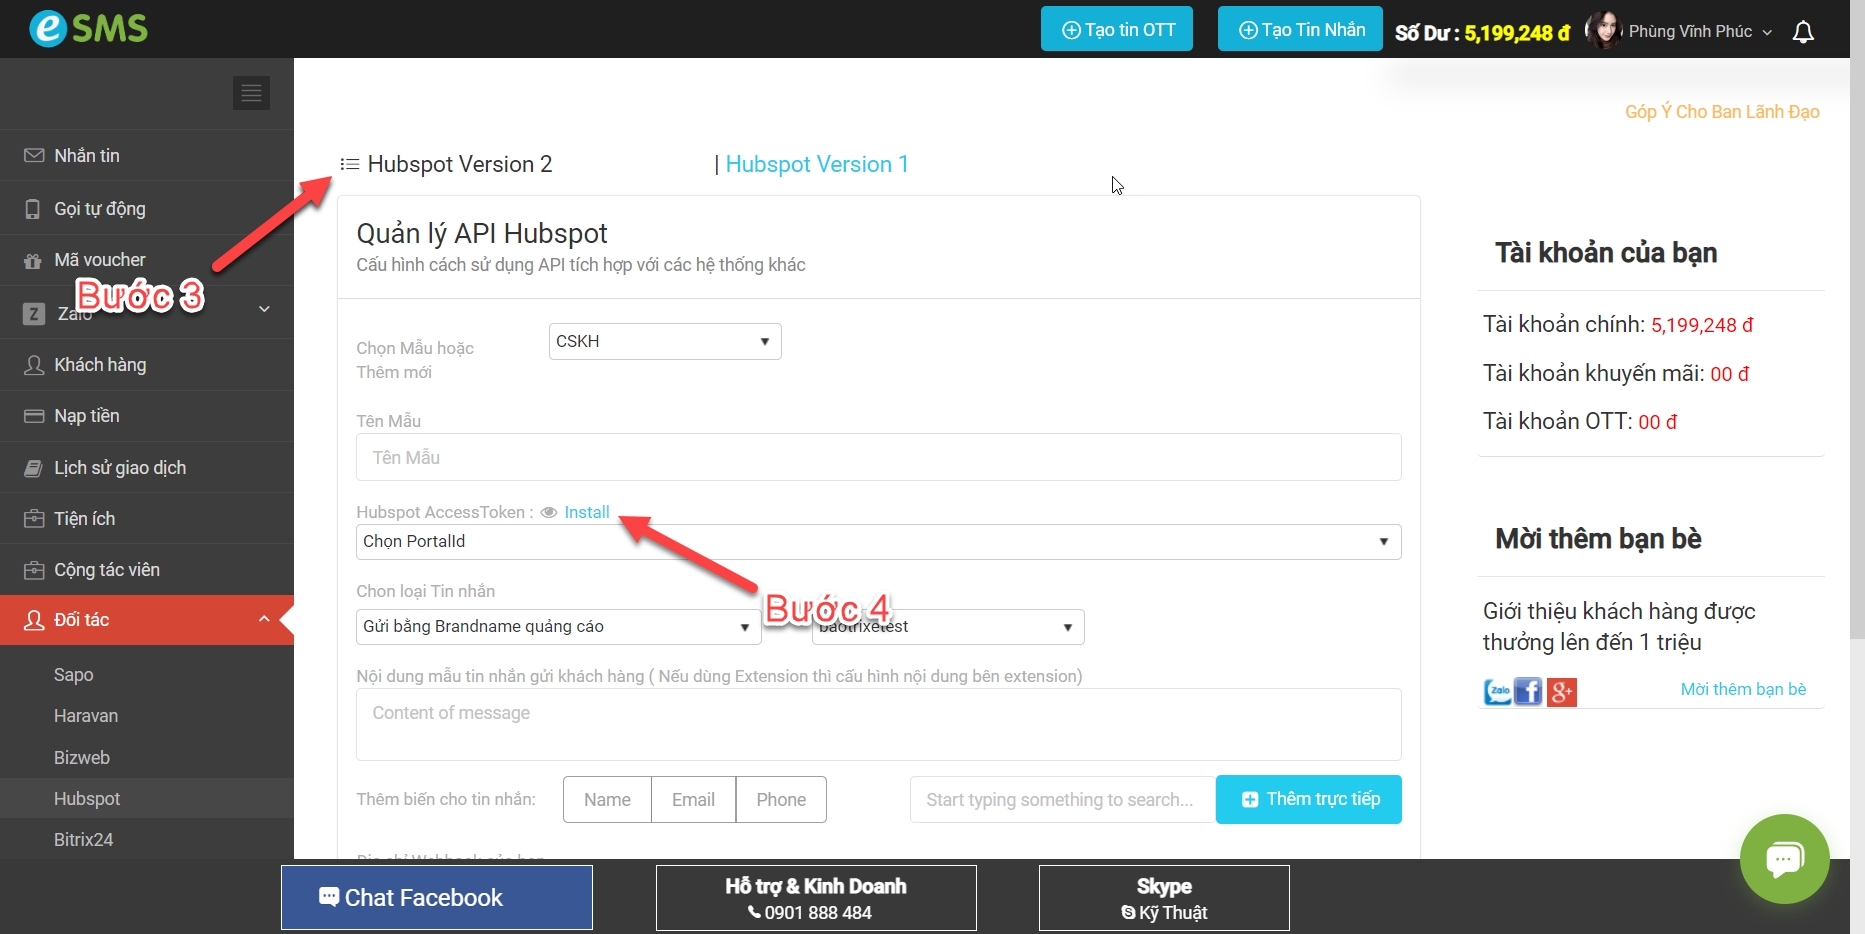Click the eSMS logo
1865x934 pixels.
coord(88,28)
